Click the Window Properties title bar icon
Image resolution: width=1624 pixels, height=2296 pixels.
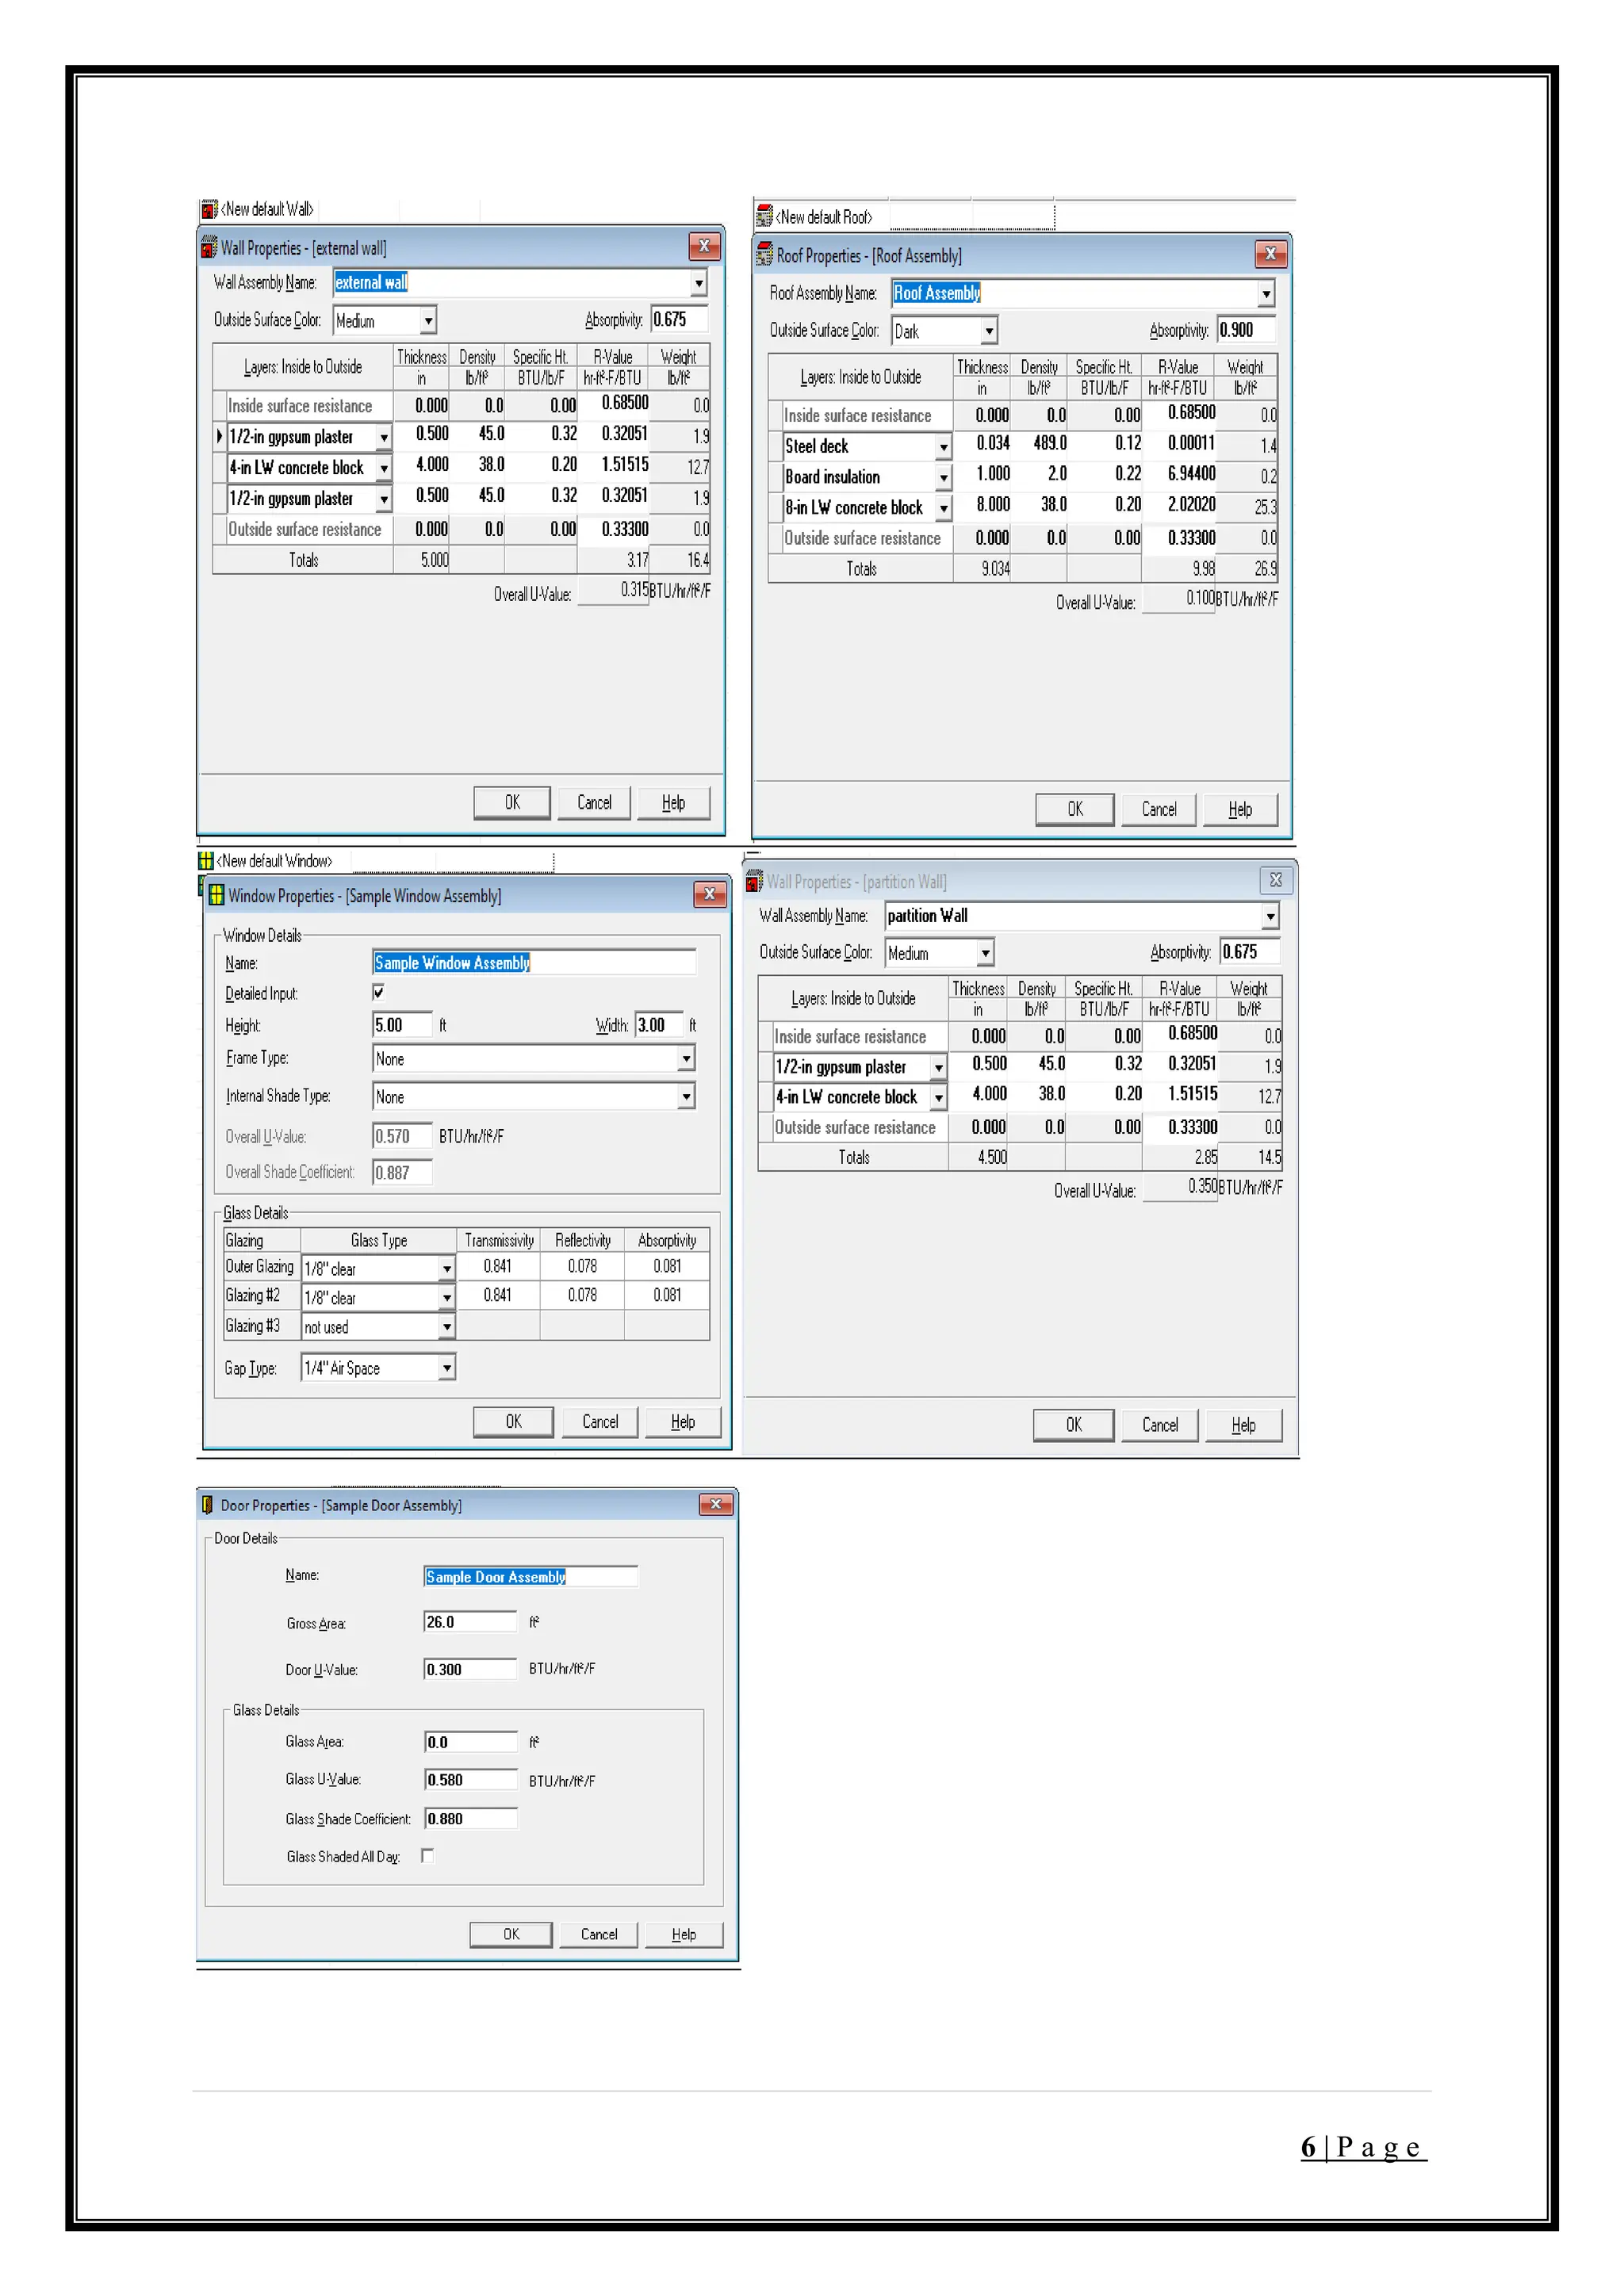[x=216, y=895]
